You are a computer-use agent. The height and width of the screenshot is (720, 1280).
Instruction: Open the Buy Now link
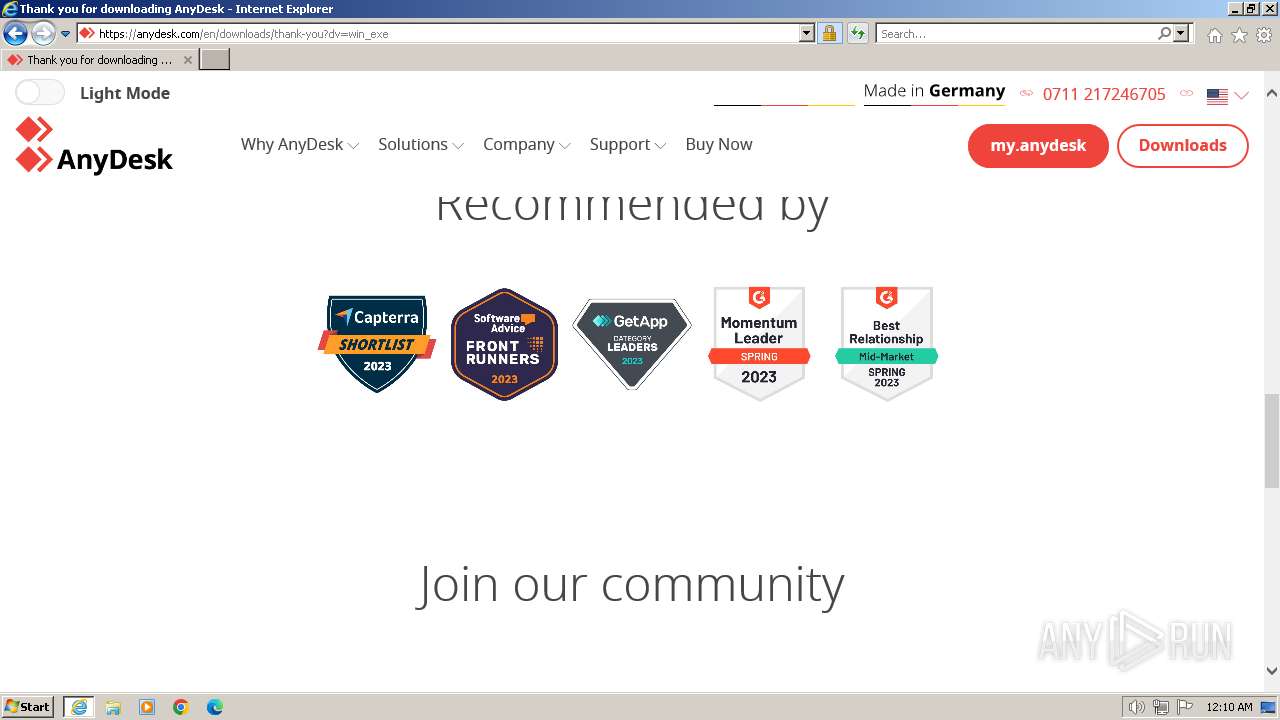click(x=719, y=144)
